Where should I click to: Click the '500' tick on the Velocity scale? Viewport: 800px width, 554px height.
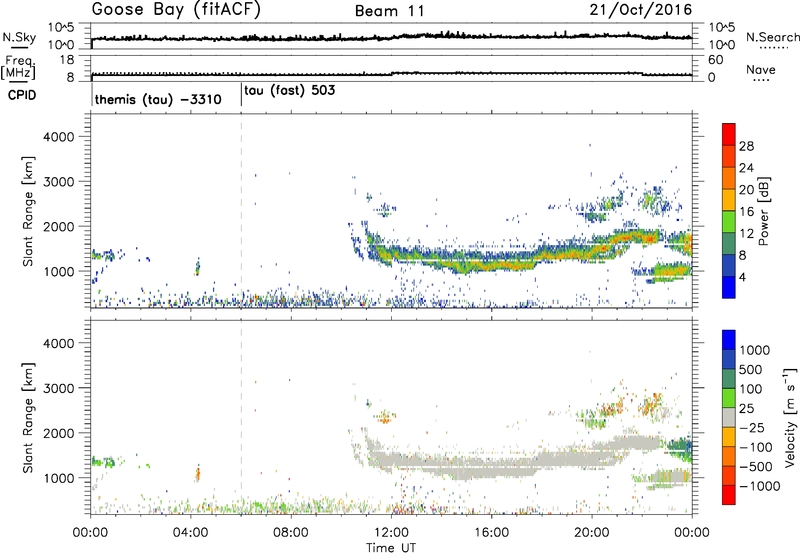[750, 370]
